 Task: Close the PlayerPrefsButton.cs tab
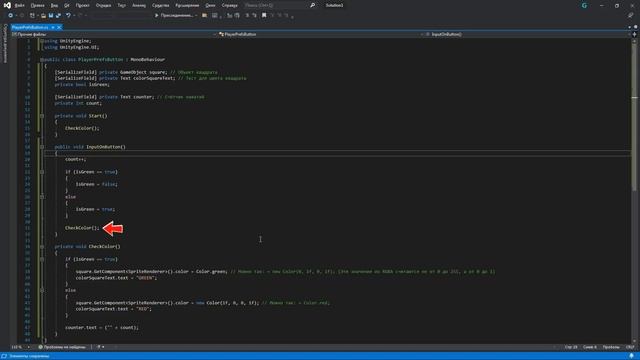click(x=59, y=27)
